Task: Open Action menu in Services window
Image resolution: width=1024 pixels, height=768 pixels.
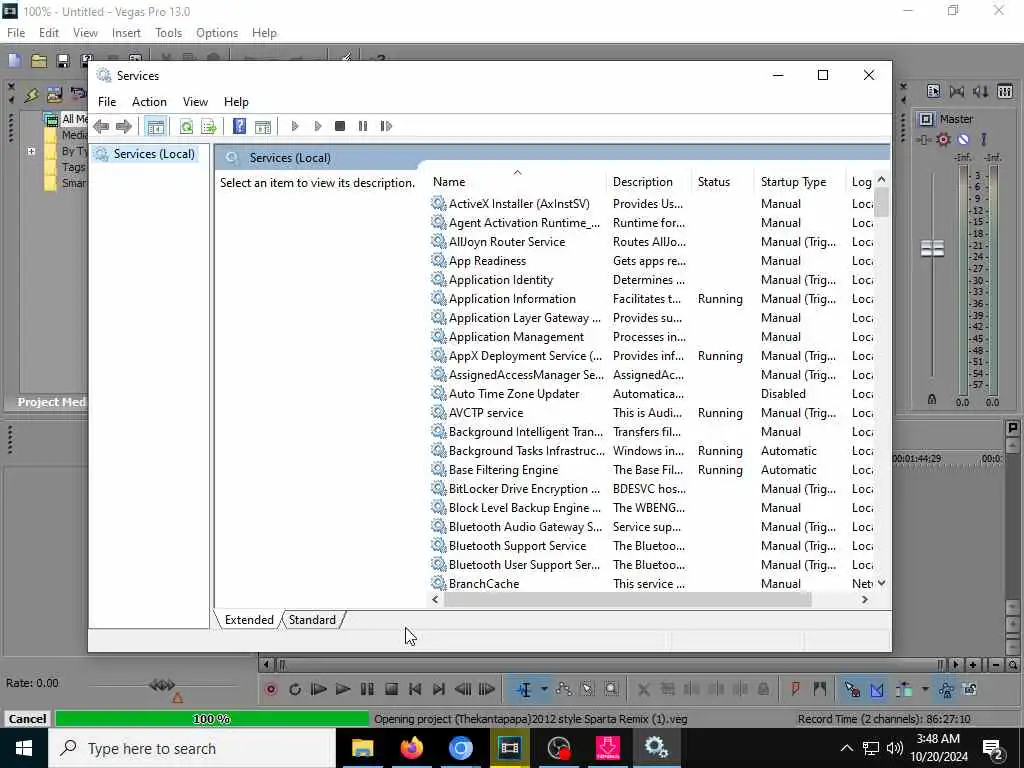Action: (149, 102)
